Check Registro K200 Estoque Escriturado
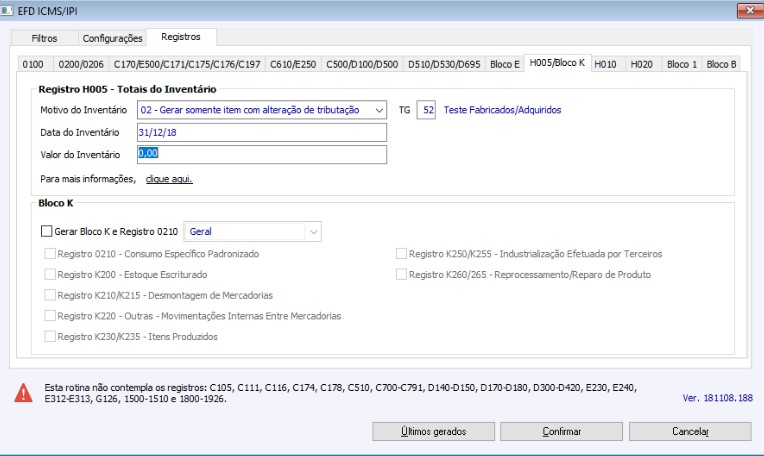 [50, 275]
